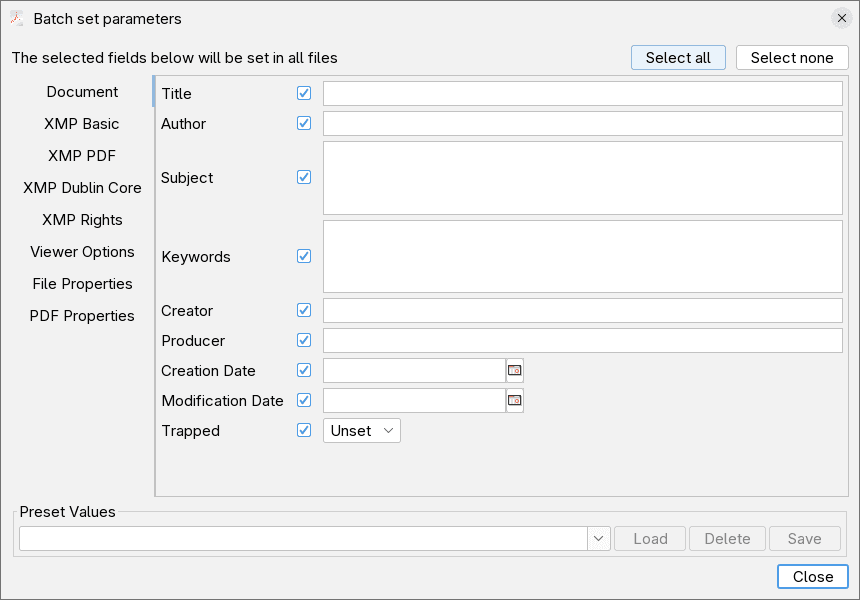Uncheck the Title checkbox
860x600 pixels.
304,93
